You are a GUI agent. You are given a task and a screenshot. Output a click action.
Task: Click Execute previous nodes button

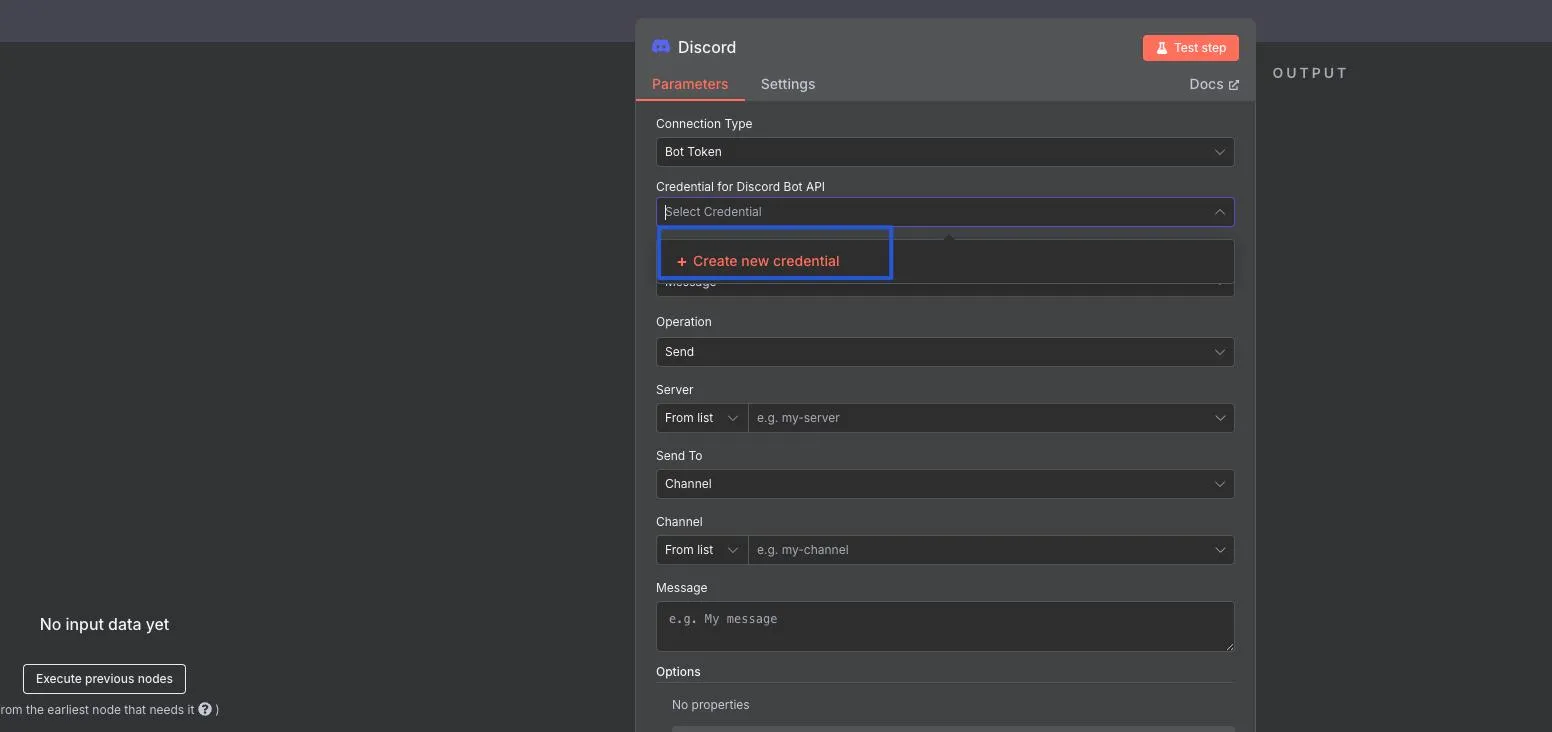point(105,679)
